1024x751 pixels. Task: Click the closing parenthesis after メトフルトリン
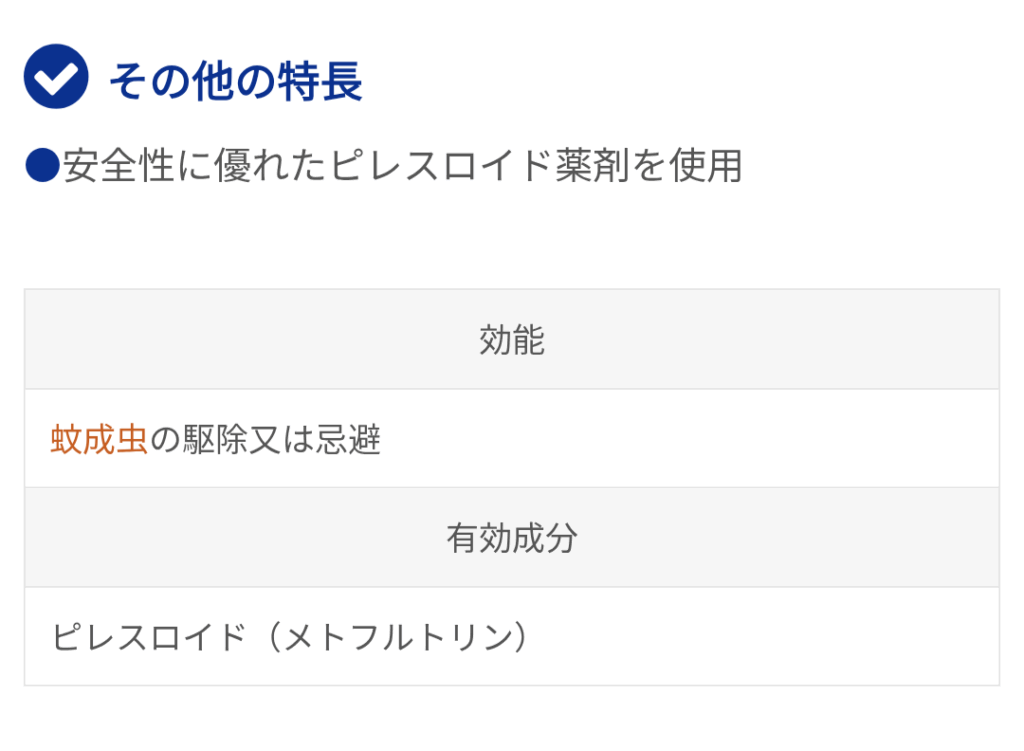[520, 637]
